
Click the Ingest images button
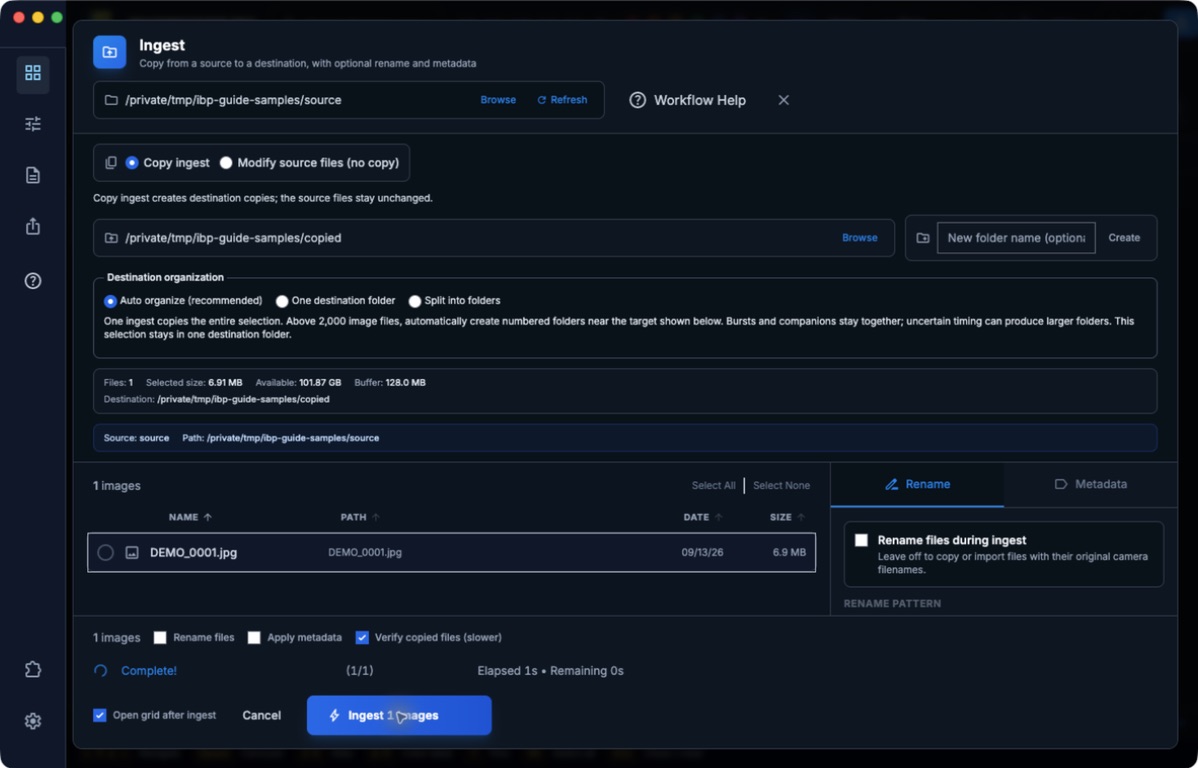[x=399, y=715]
